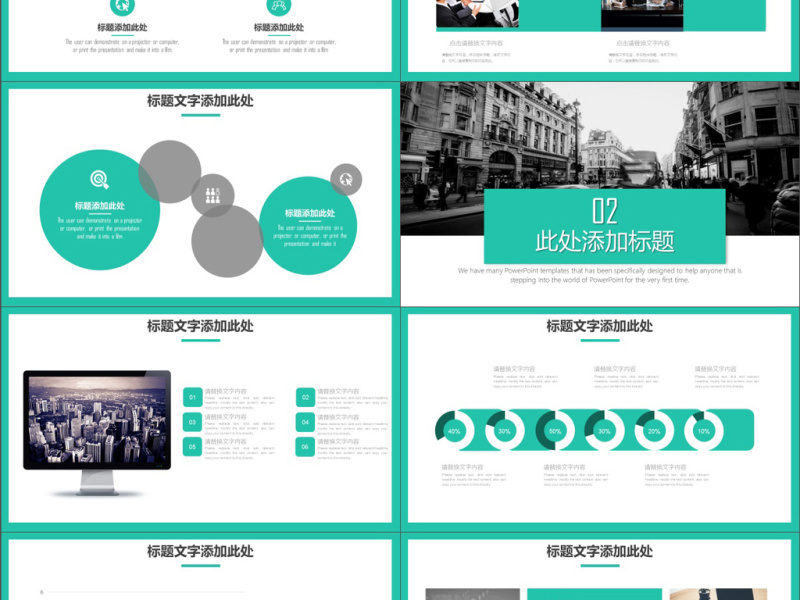Click the green '02 此处添加标题' banner
The height and width of the screenshot is (600, 800).
tap(604, 227)
